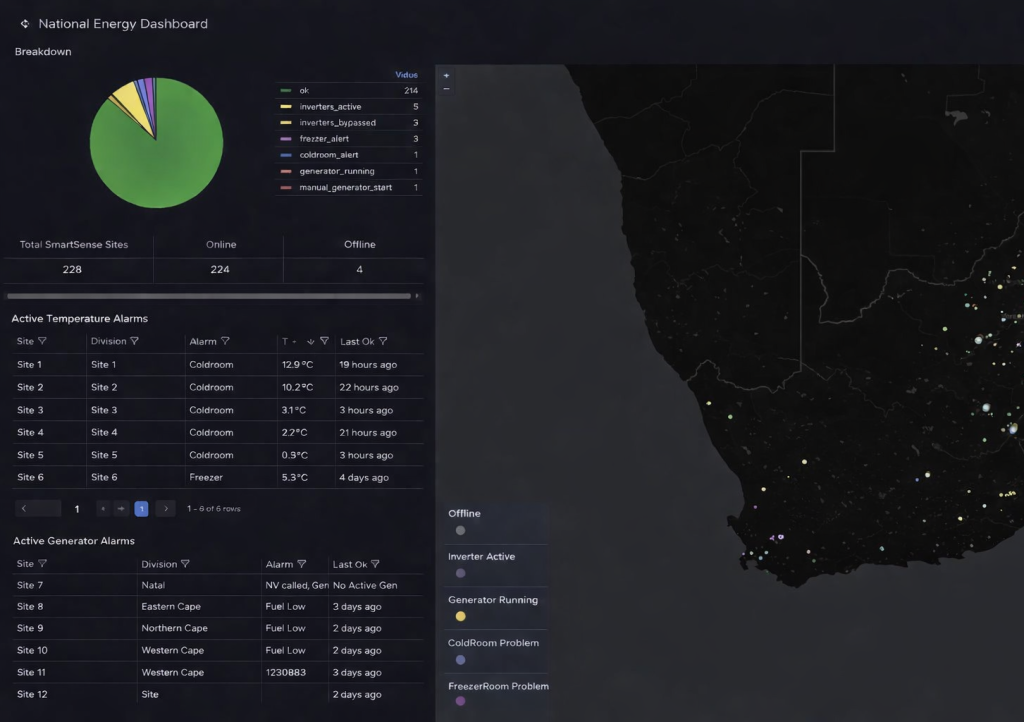Open the Values legend column header
This screenshot has width=1024, height=722.
tap(406, 75)
